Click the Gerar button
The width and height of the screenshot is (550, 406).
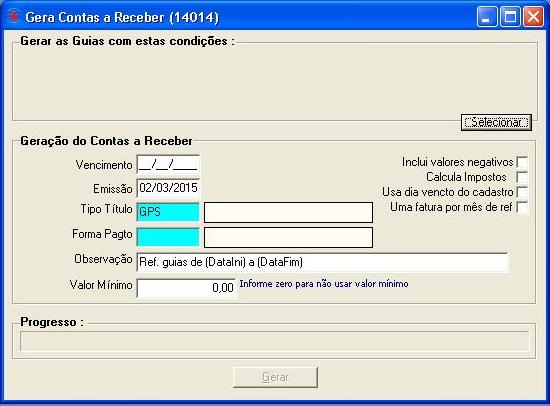pyautogui.click(x=275, y=377)
